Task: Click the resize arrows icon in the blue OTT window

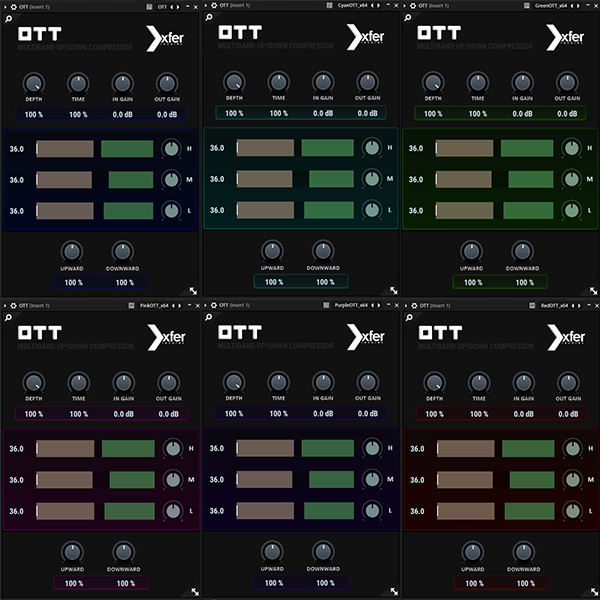Action: [x=193, y=291]
